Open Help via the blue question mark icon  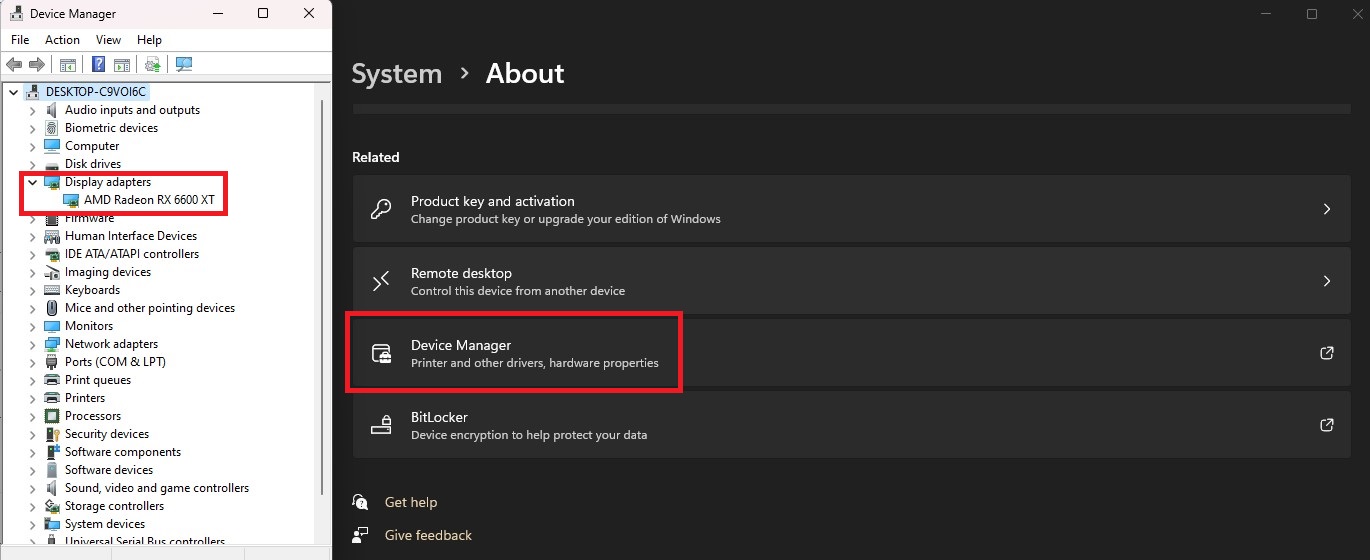(x=99, y=65)
